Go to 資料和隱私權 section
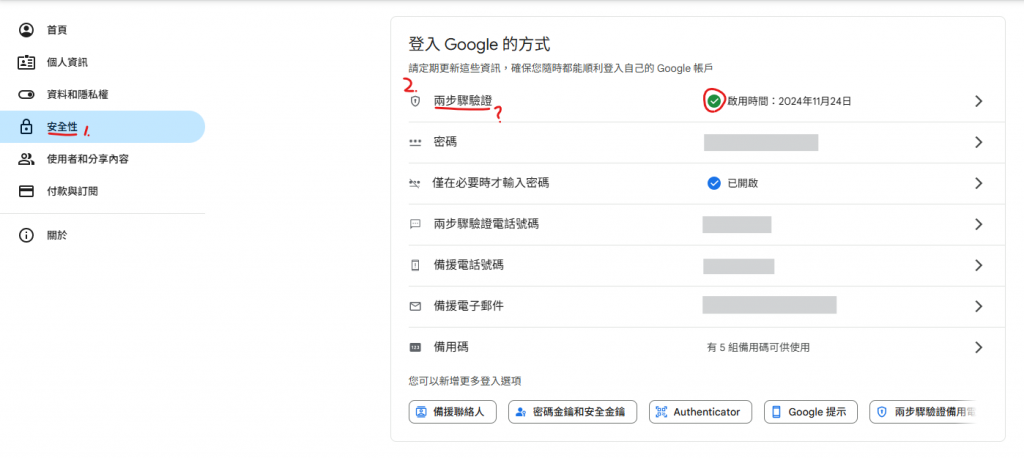 coord(103,95)
